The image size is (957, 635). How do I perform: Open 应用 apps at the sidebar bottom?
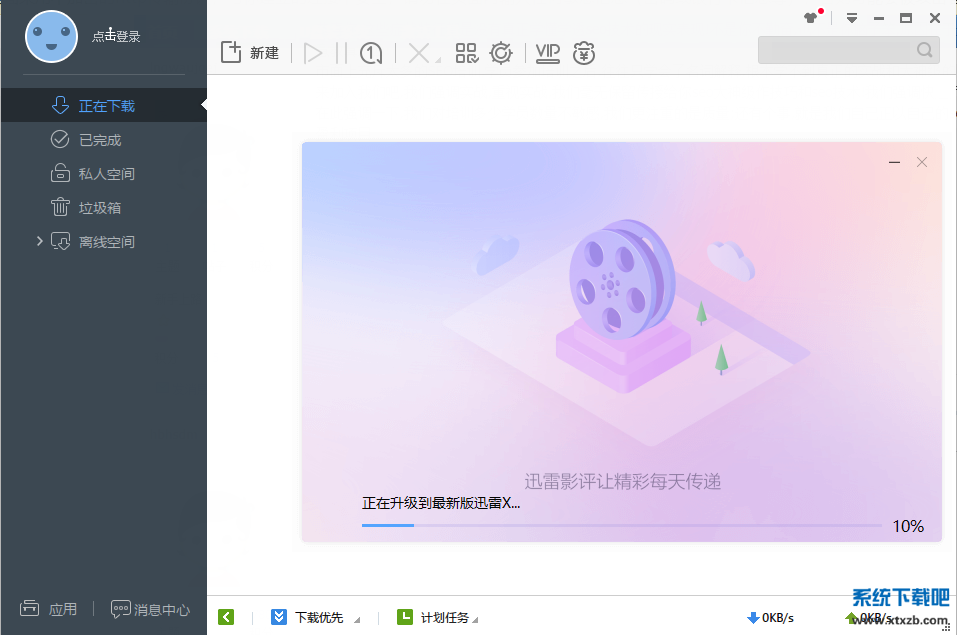point(48,609)
